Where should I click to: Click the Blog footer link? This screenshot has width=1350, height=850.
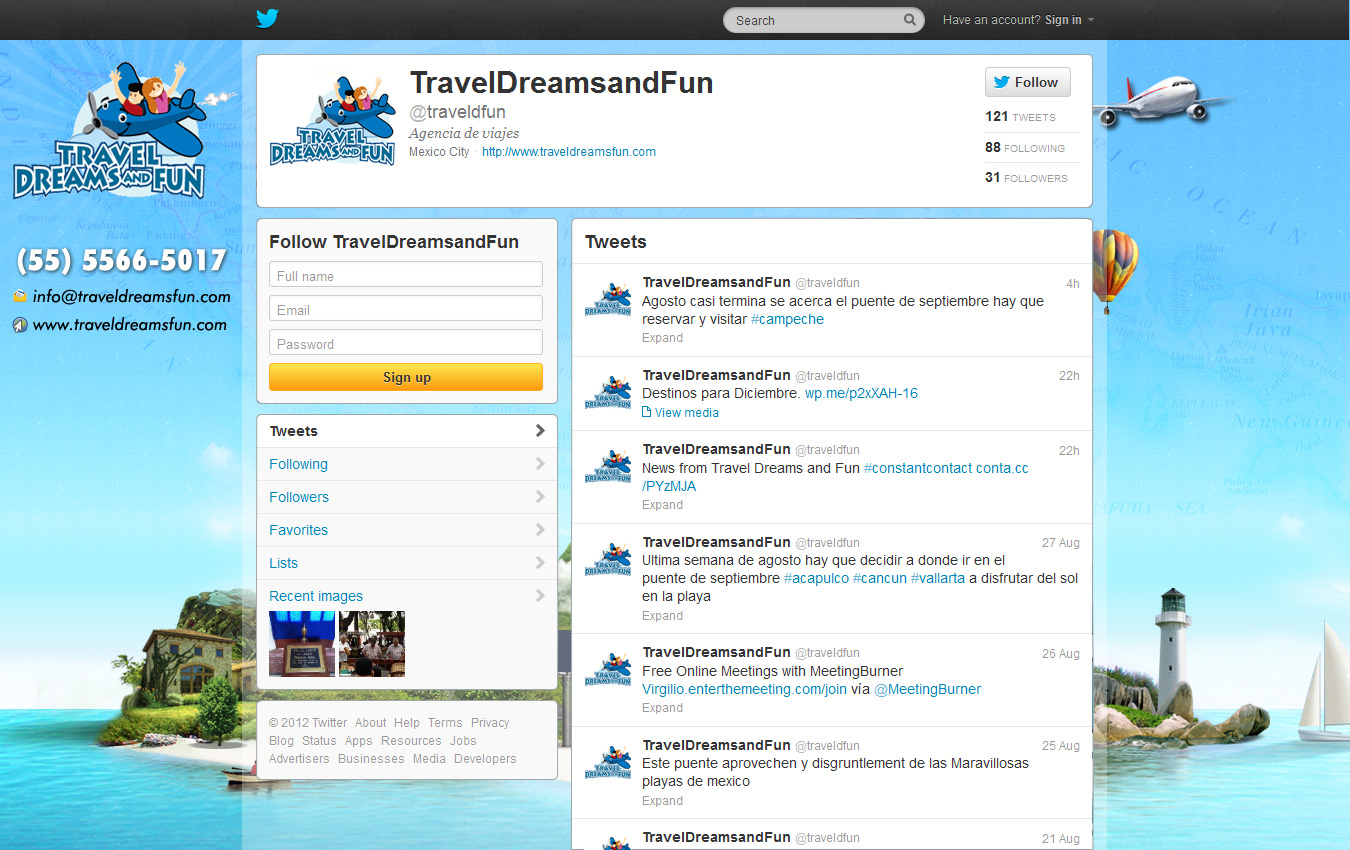coord(281,741)
